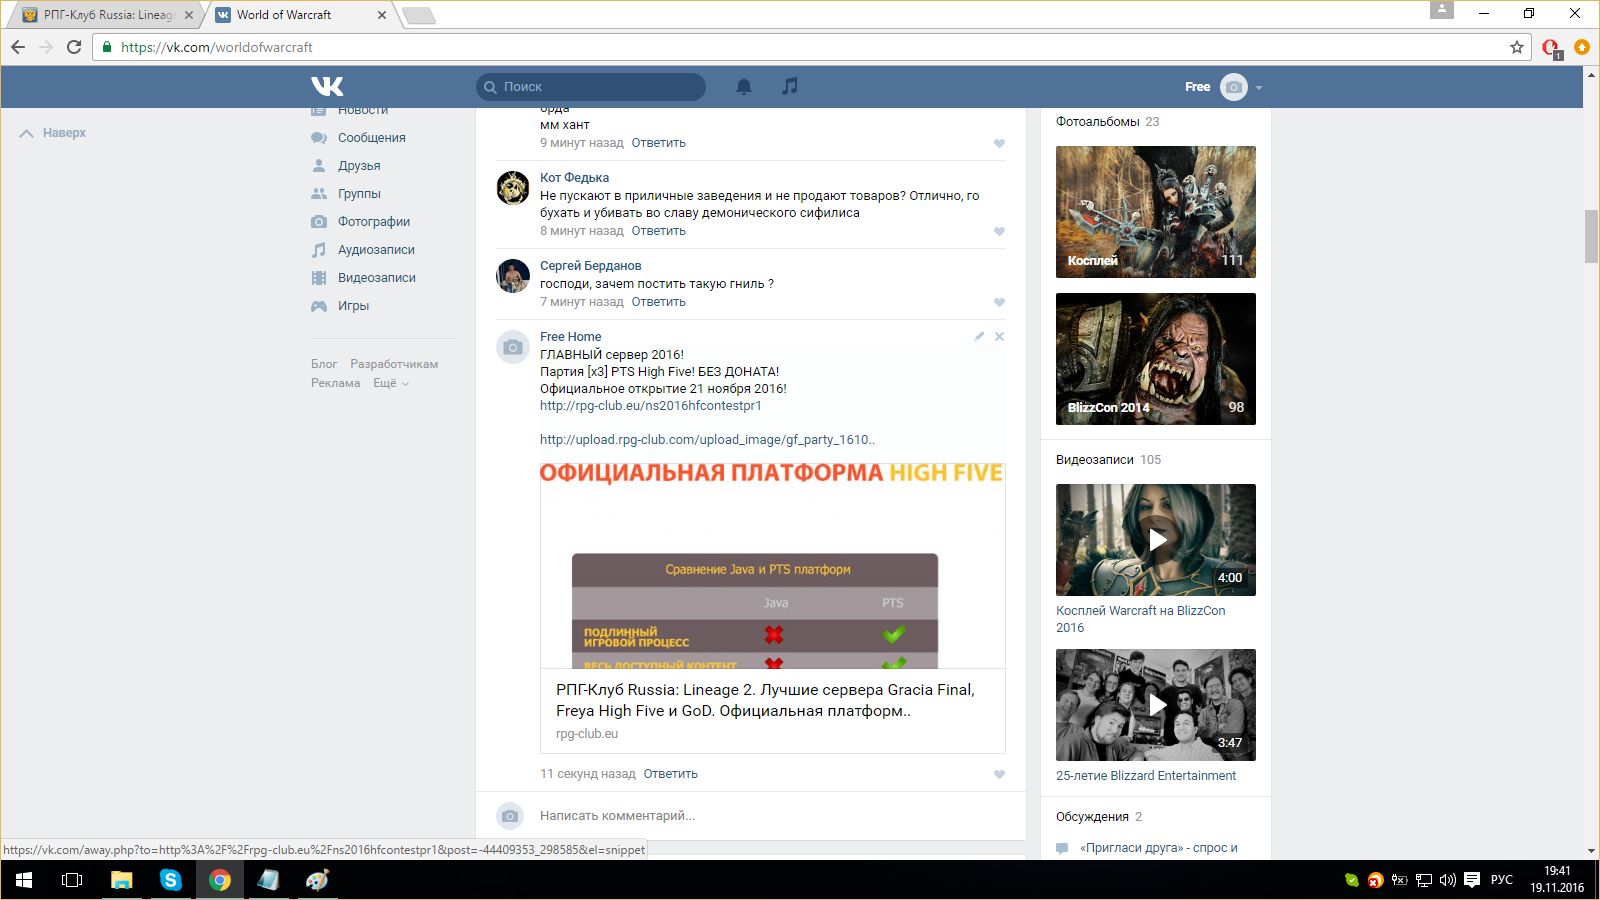Open notifications bell icon
Image resolution: width=1600 pixels, height=900 pixels.
pyautogui.click(x=744, y=87)
